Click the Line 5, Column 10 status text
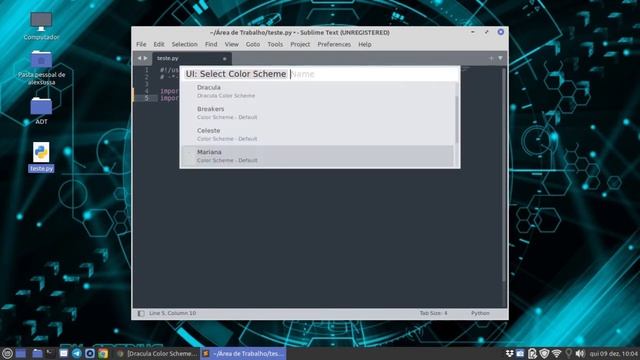This screenshot has width=640, height=360. pyautogui.click(x=172, y=313)
